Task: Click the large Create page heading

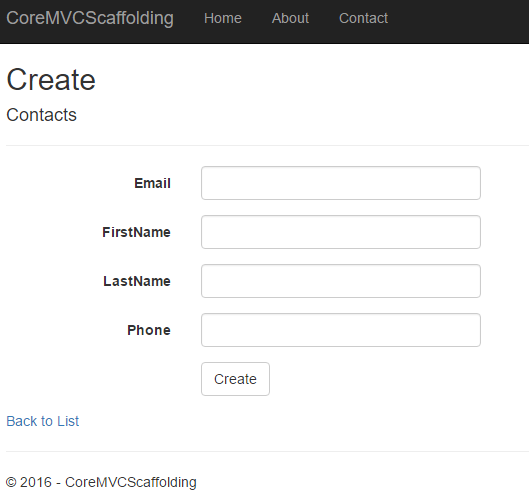Action: click(x=51, y=80)
